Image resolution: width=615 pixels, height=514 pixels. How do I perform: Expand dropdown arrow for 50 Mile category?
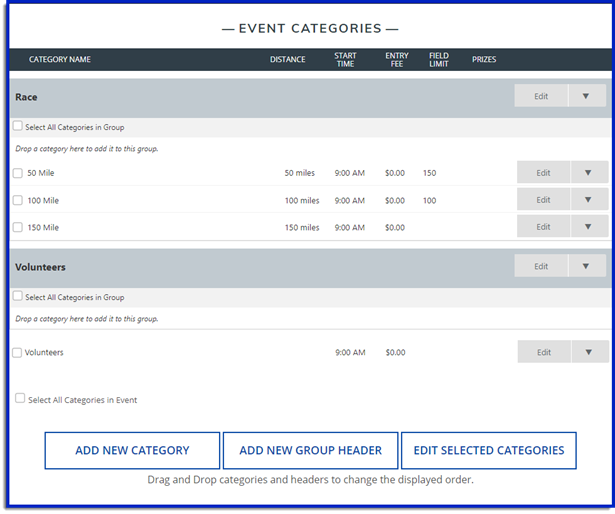click(588, 173)
